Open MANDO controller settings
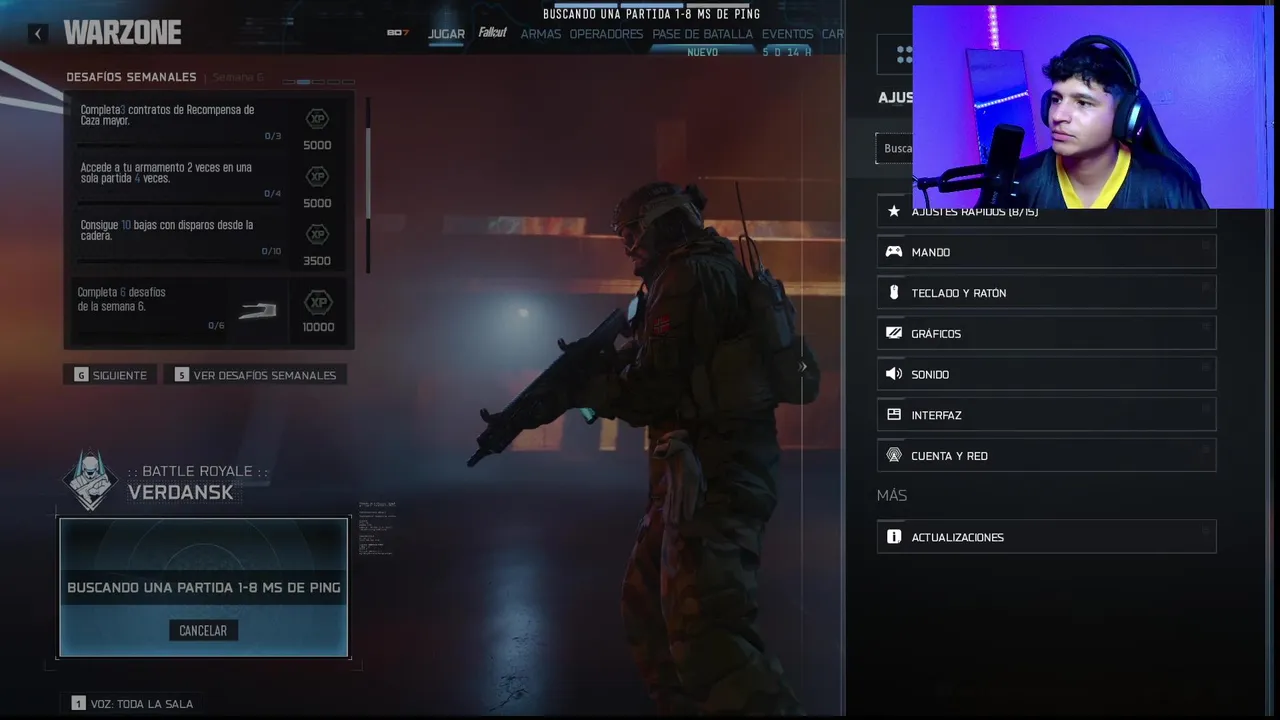 (1046, 252)
